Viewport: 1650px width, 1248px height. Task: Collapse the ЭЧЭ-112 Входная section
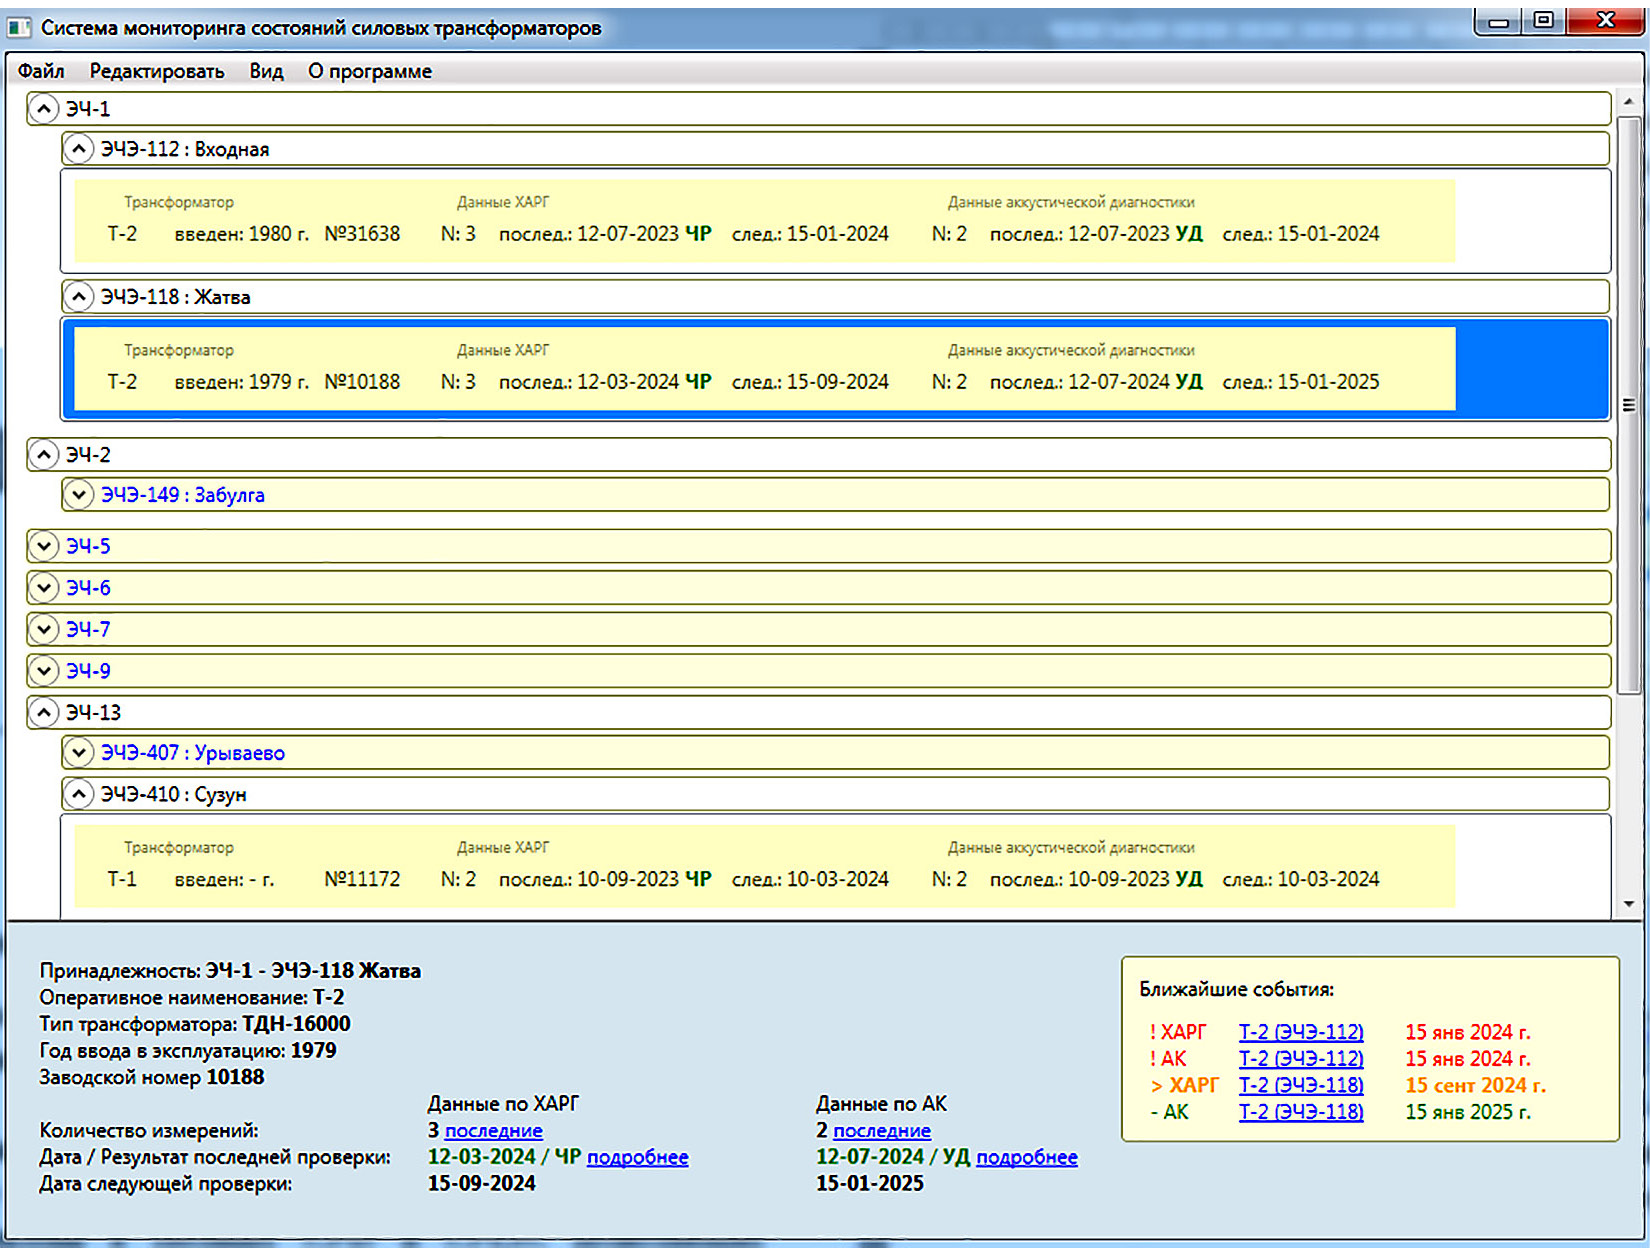click(x=78, y=149)
